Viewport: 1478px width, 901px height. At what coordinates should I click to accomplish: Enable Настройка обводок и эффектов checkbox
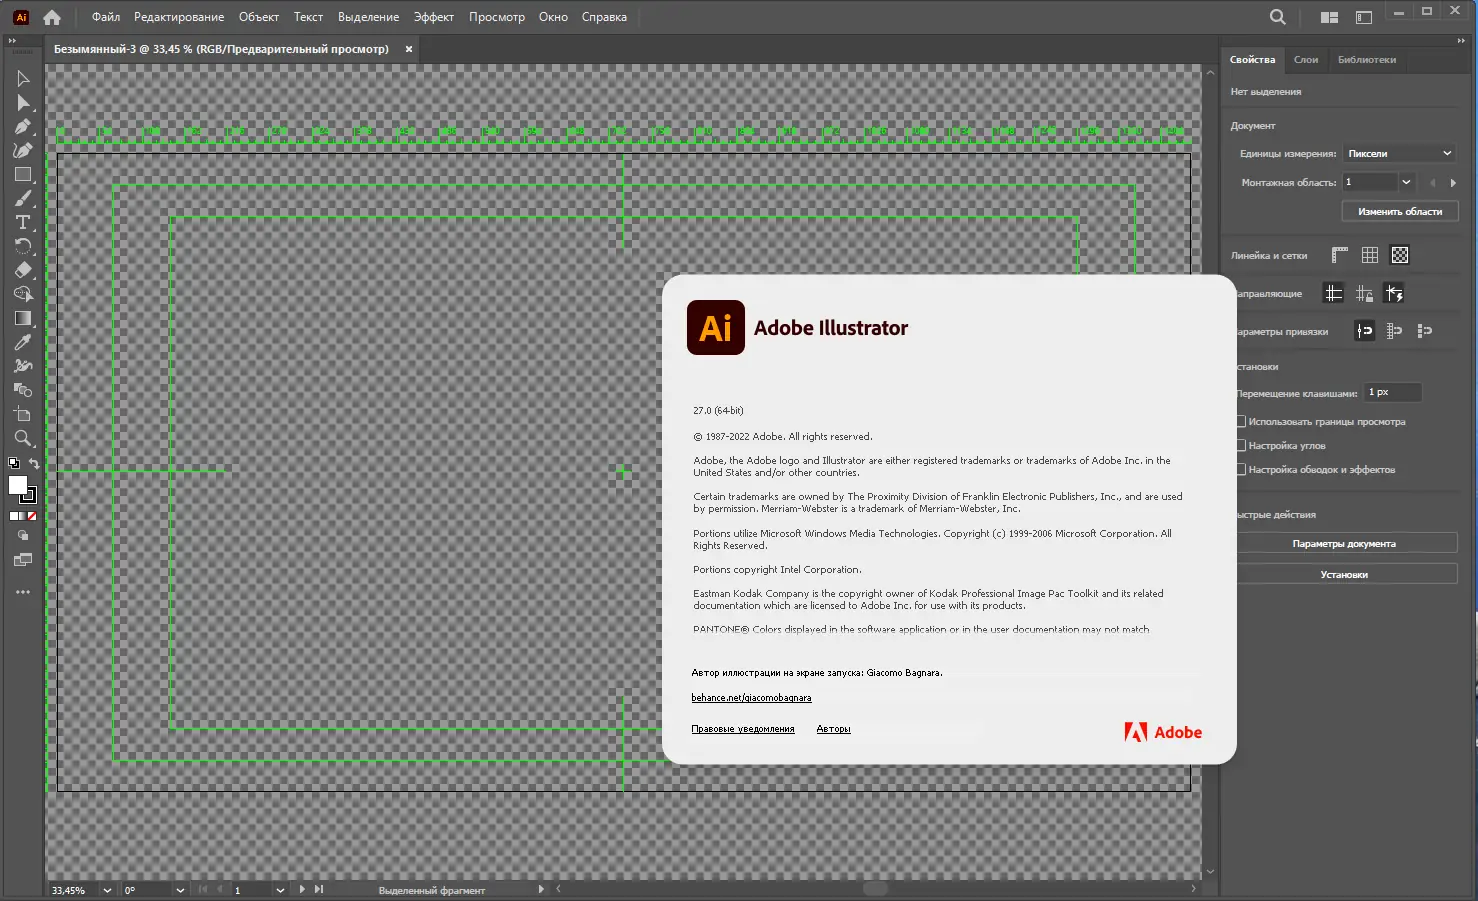pyautogui.click(x=1241, y=470)
